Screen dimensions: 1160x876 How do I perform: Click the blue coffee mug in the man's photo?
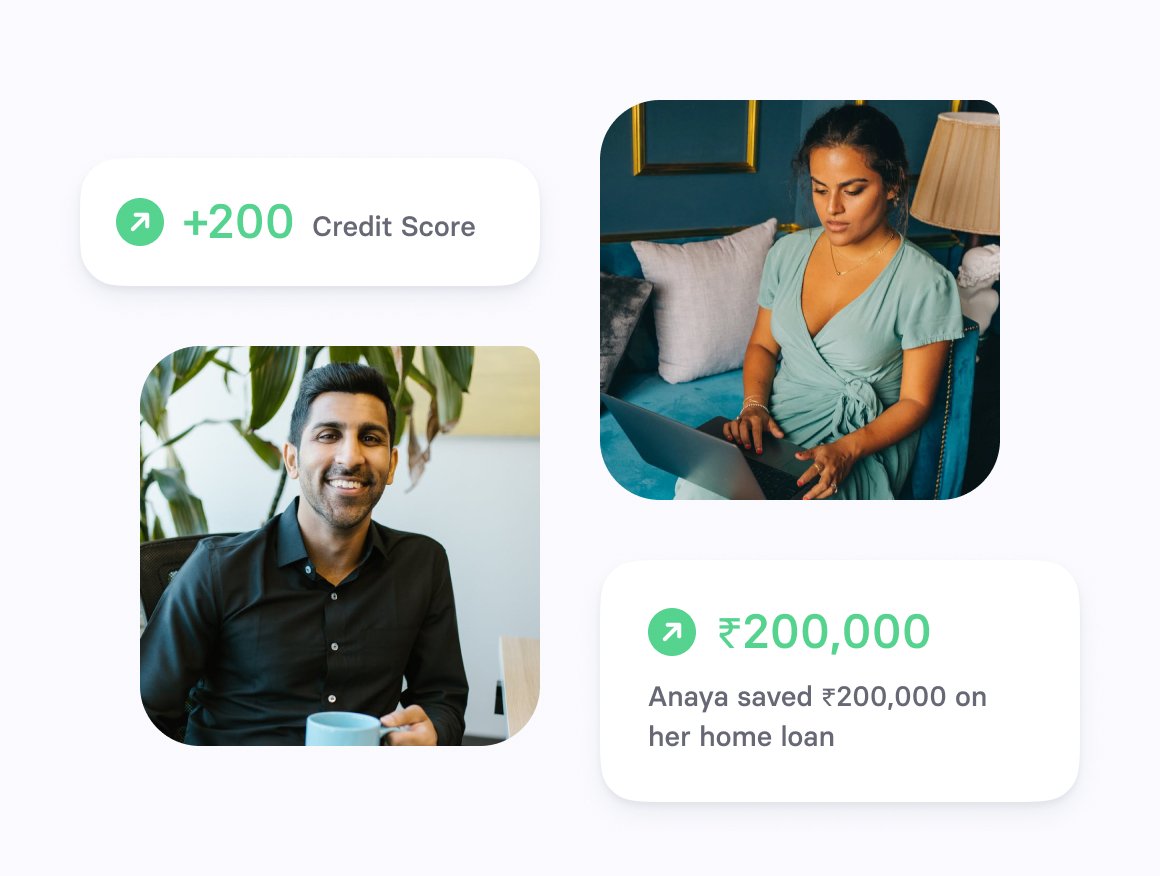click(345, 729)
